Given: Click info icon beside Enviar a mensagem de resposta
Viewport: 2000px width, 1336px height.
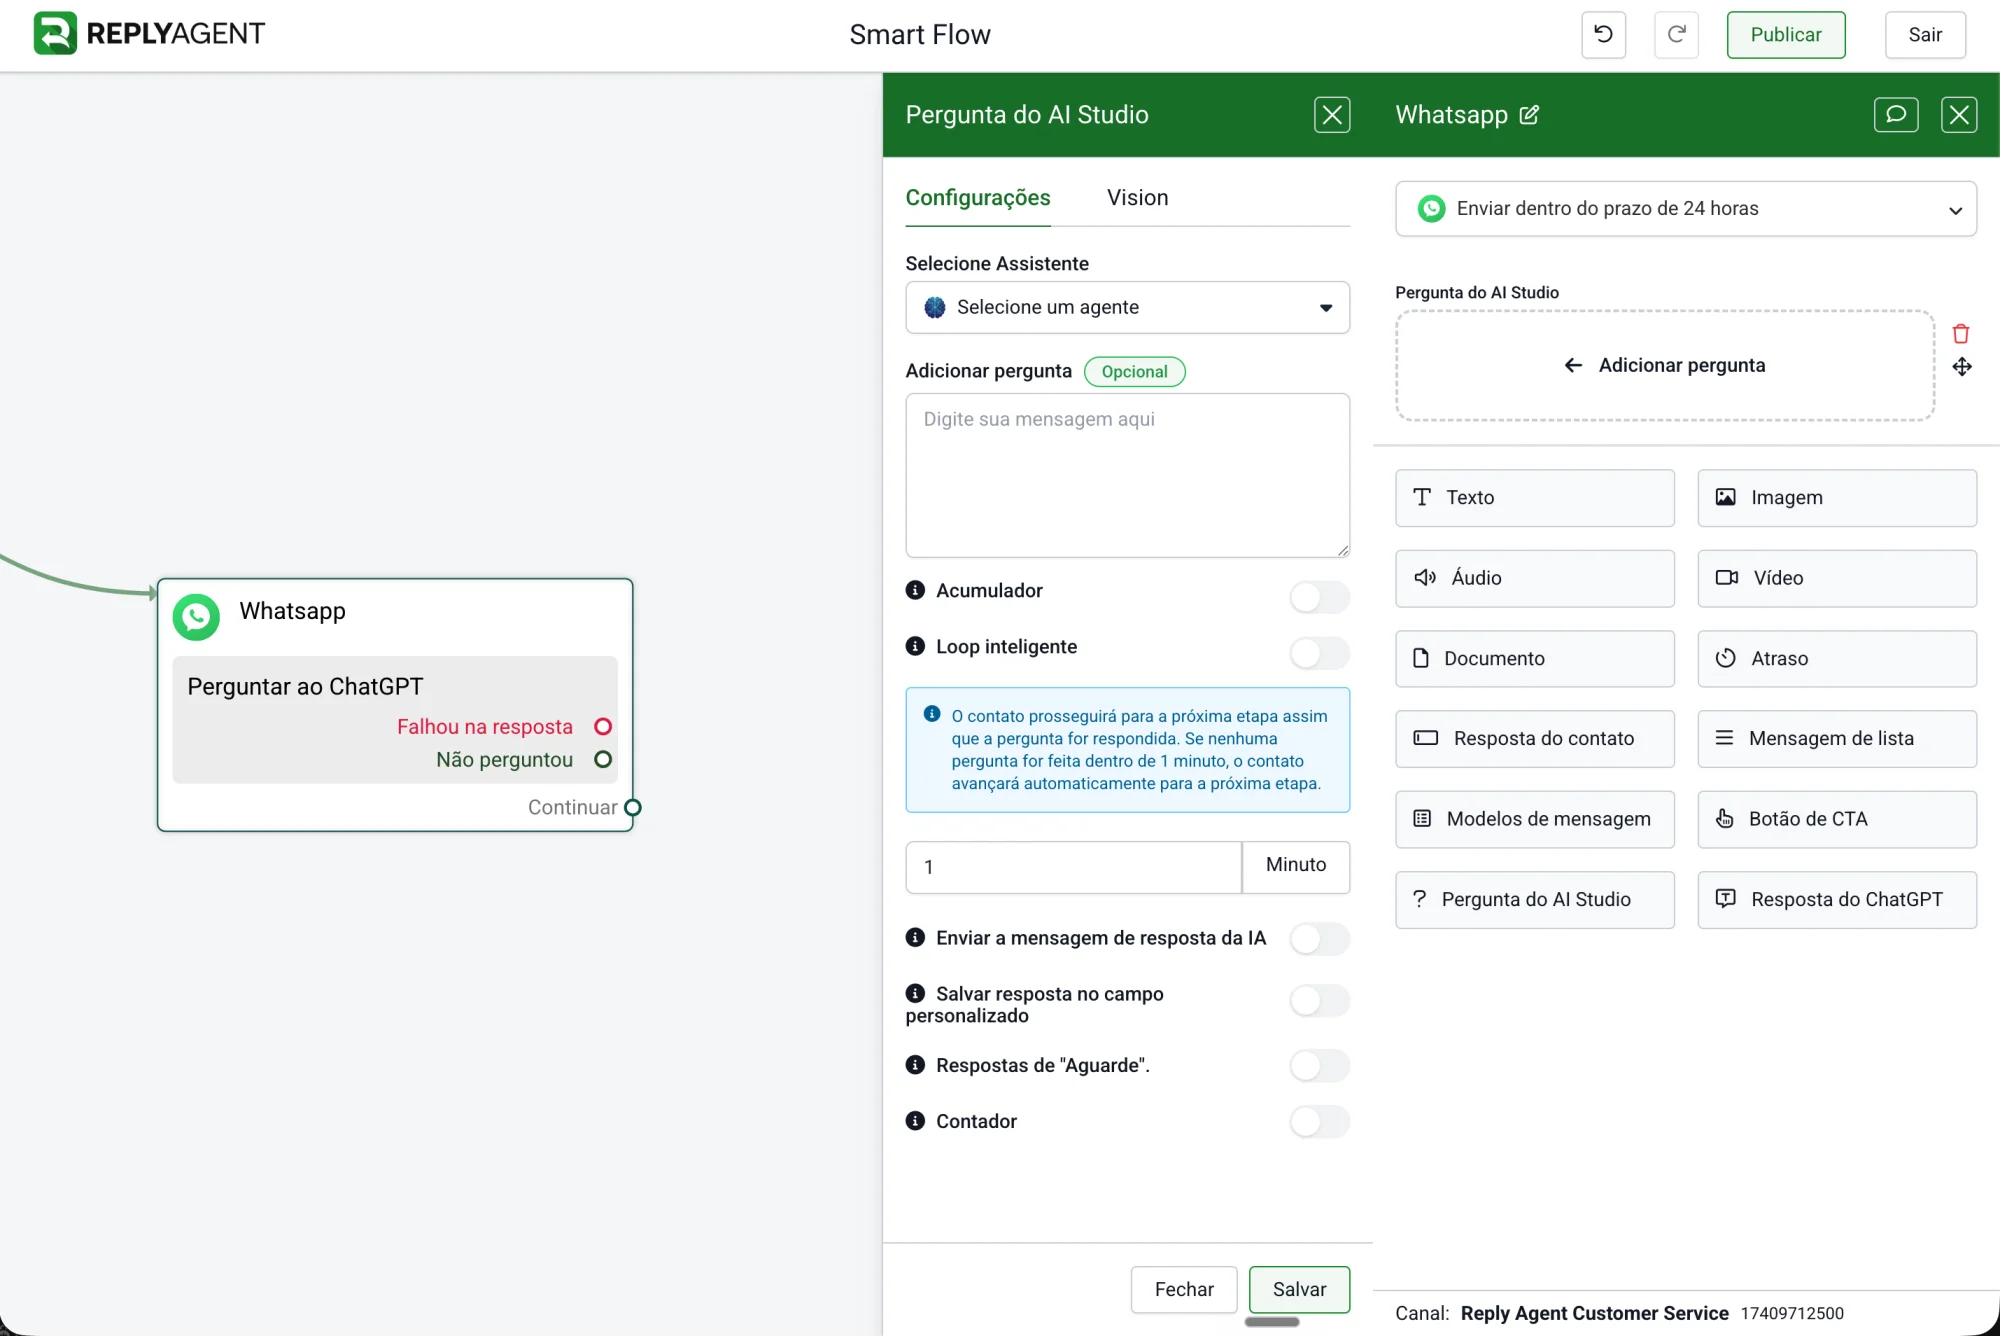Looking at the screenshot, I should tap(915, 937).
